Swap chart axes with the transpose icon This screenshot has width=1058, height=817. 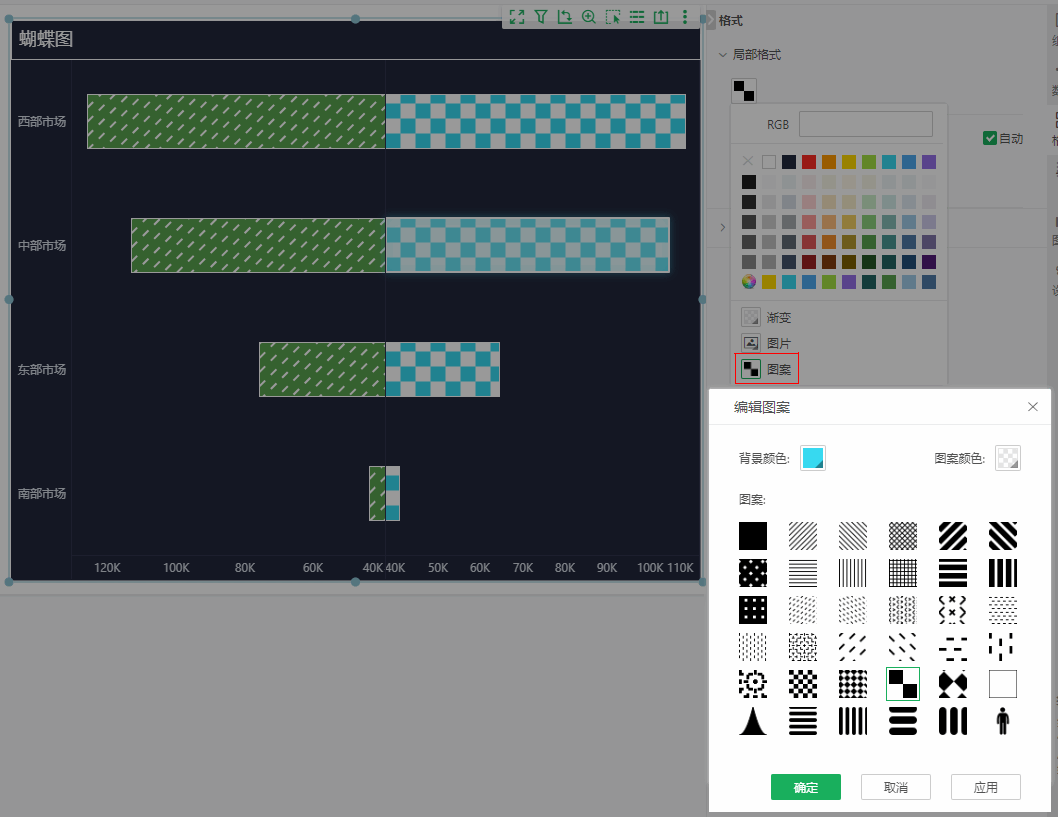565,17
